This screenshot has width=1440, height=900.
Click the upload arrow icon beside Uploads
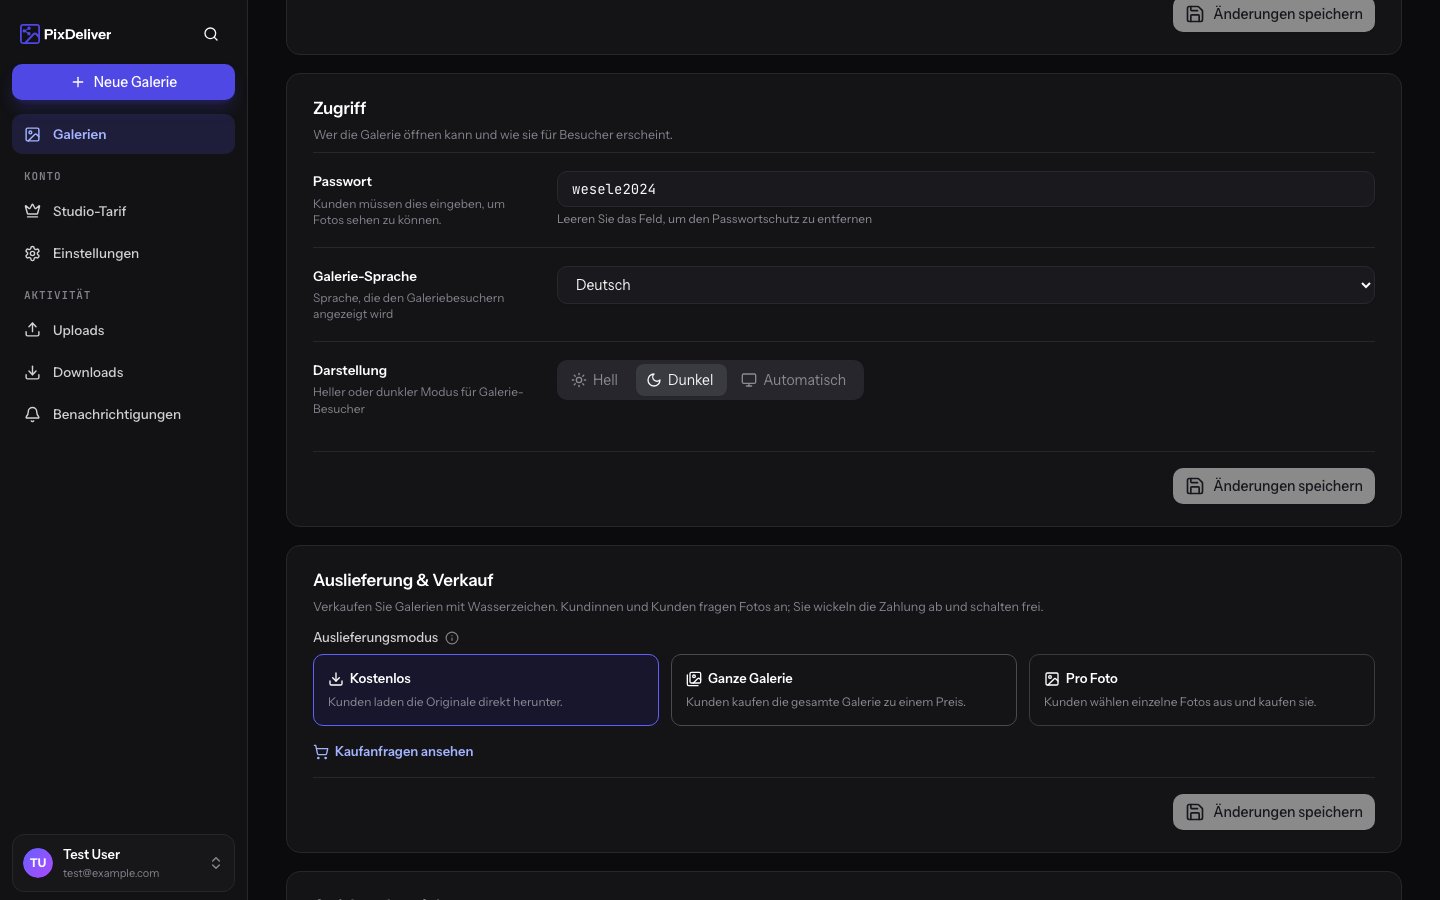[33, 330]
